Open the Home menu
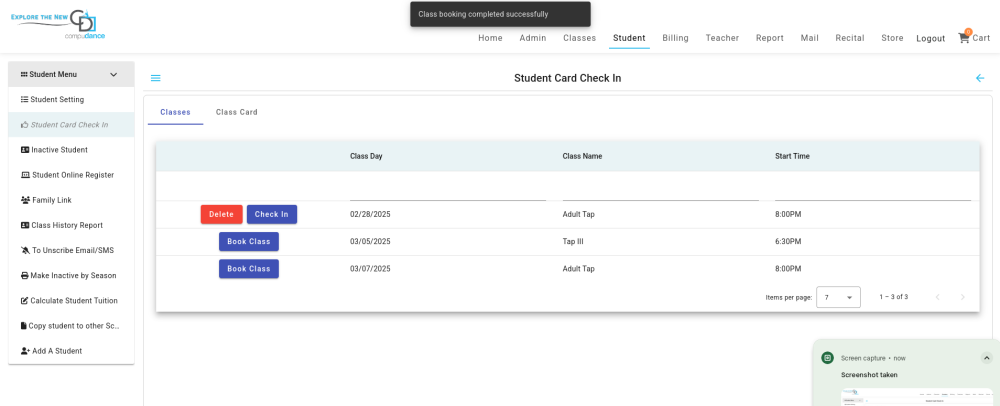 [x=490, y=38]
